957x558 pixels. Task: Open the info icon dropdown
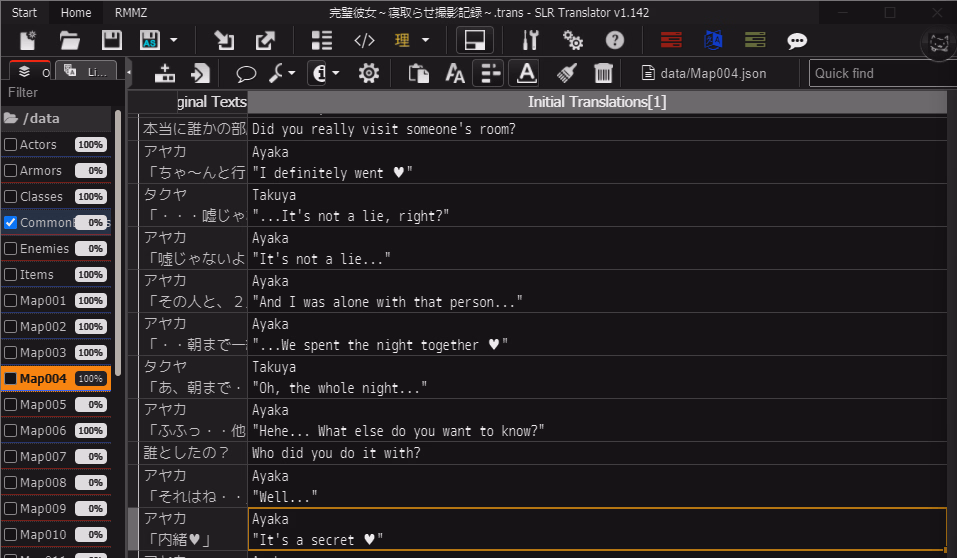pyautogui.click(x=335, y=73)
